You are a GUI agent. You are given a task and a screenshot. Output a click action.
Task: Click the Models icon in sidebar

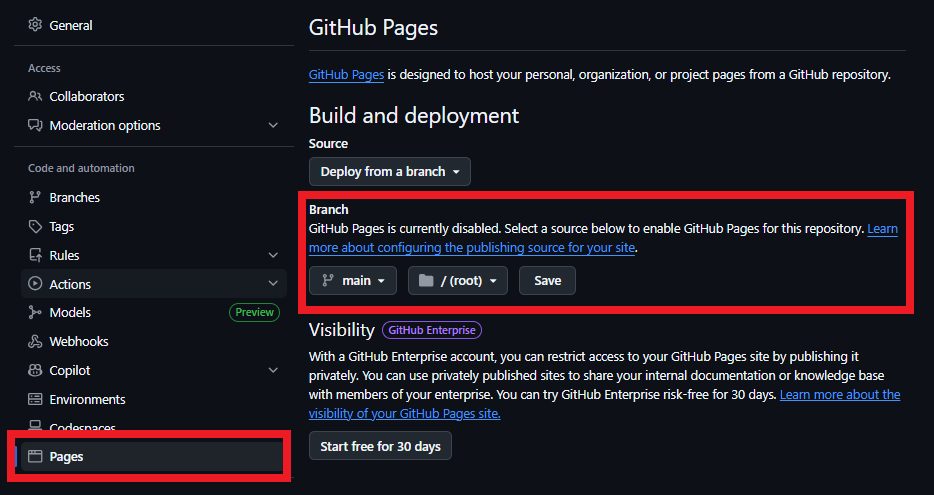[35, 313]
